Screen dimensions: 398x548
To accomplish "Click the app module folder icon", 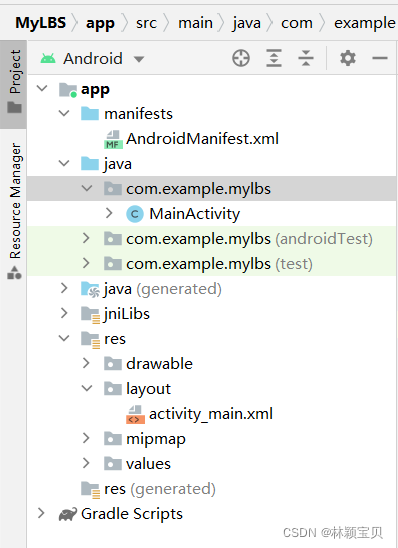I will 68,90.
